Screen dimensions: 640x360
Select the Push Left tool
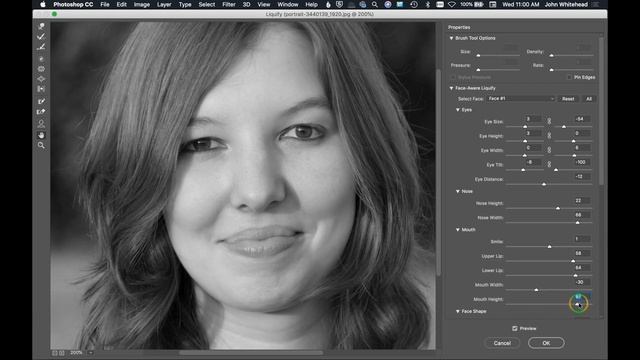(41, 89)
